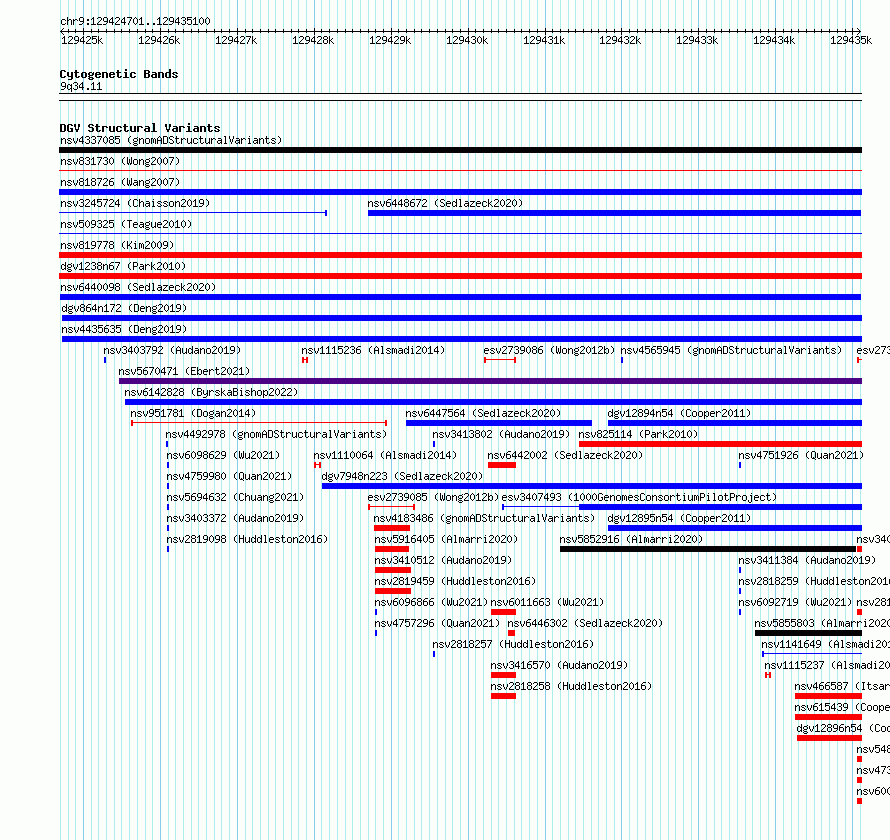The width and height of the screenshot is (890, 840).
Task: Click nsv951781 (Dogan2014) label
Action: [193, 413]
